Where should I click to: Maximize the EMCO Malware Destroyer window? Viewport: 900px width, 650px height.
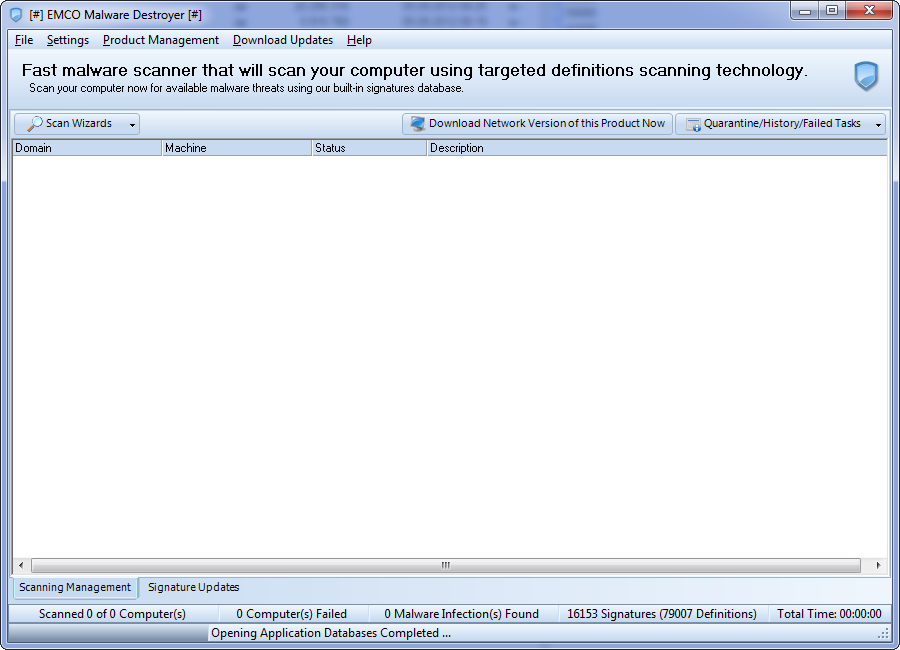pos(832,11)
